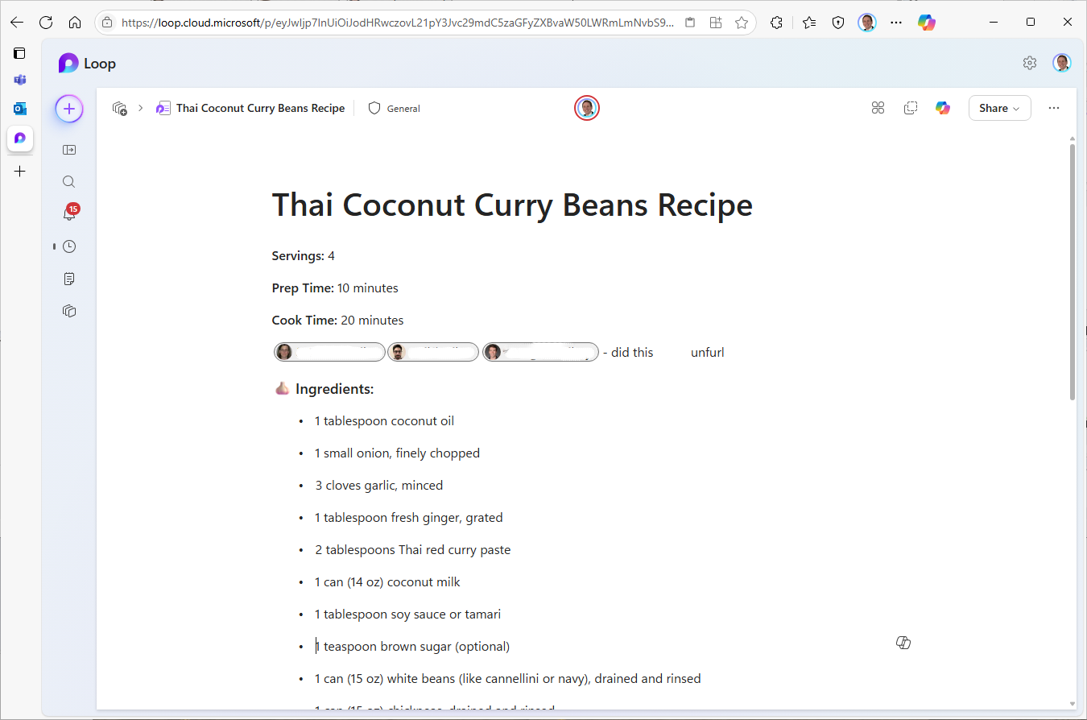Open Loop settings gear icon
The image size is (1087, 720).
point(1029,63)
